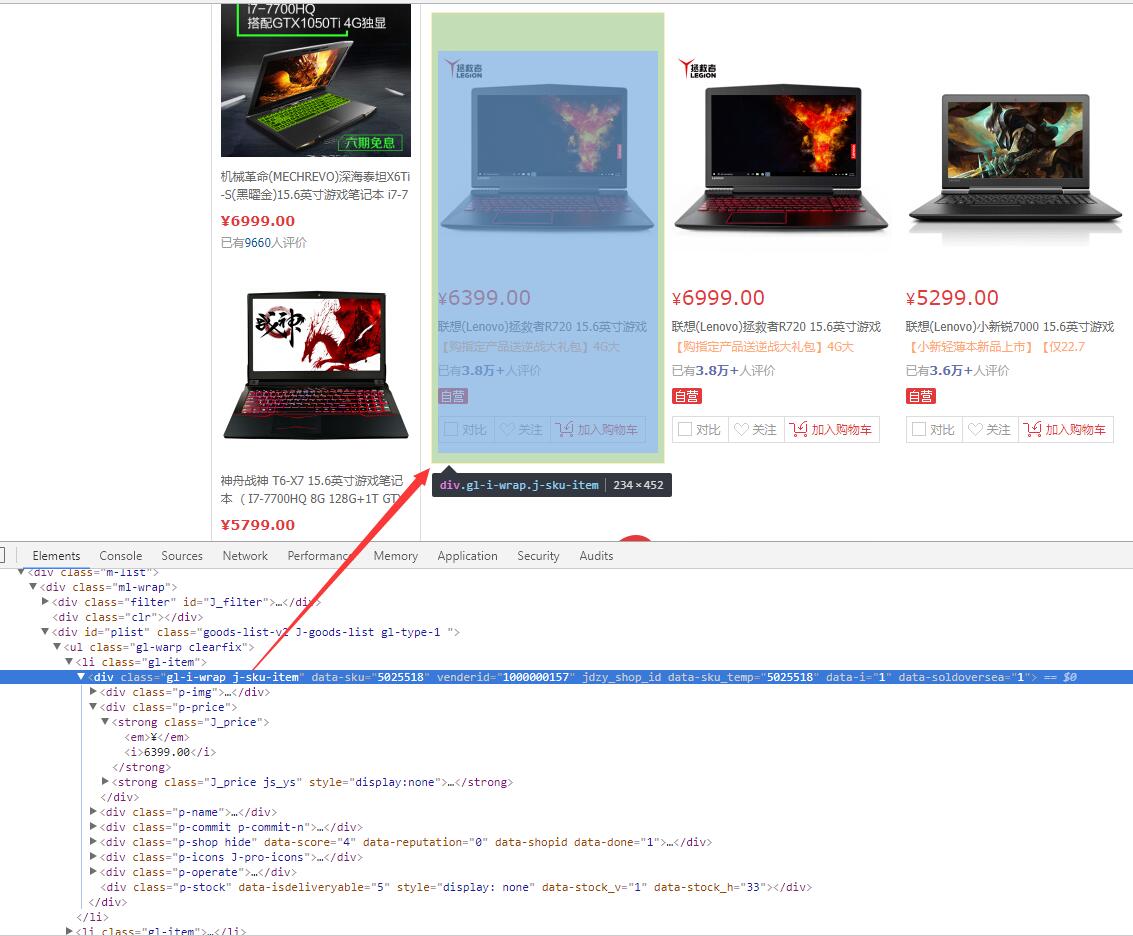Open the 神舟战神 T6-X7 laptop image

(x=316, y=365)
